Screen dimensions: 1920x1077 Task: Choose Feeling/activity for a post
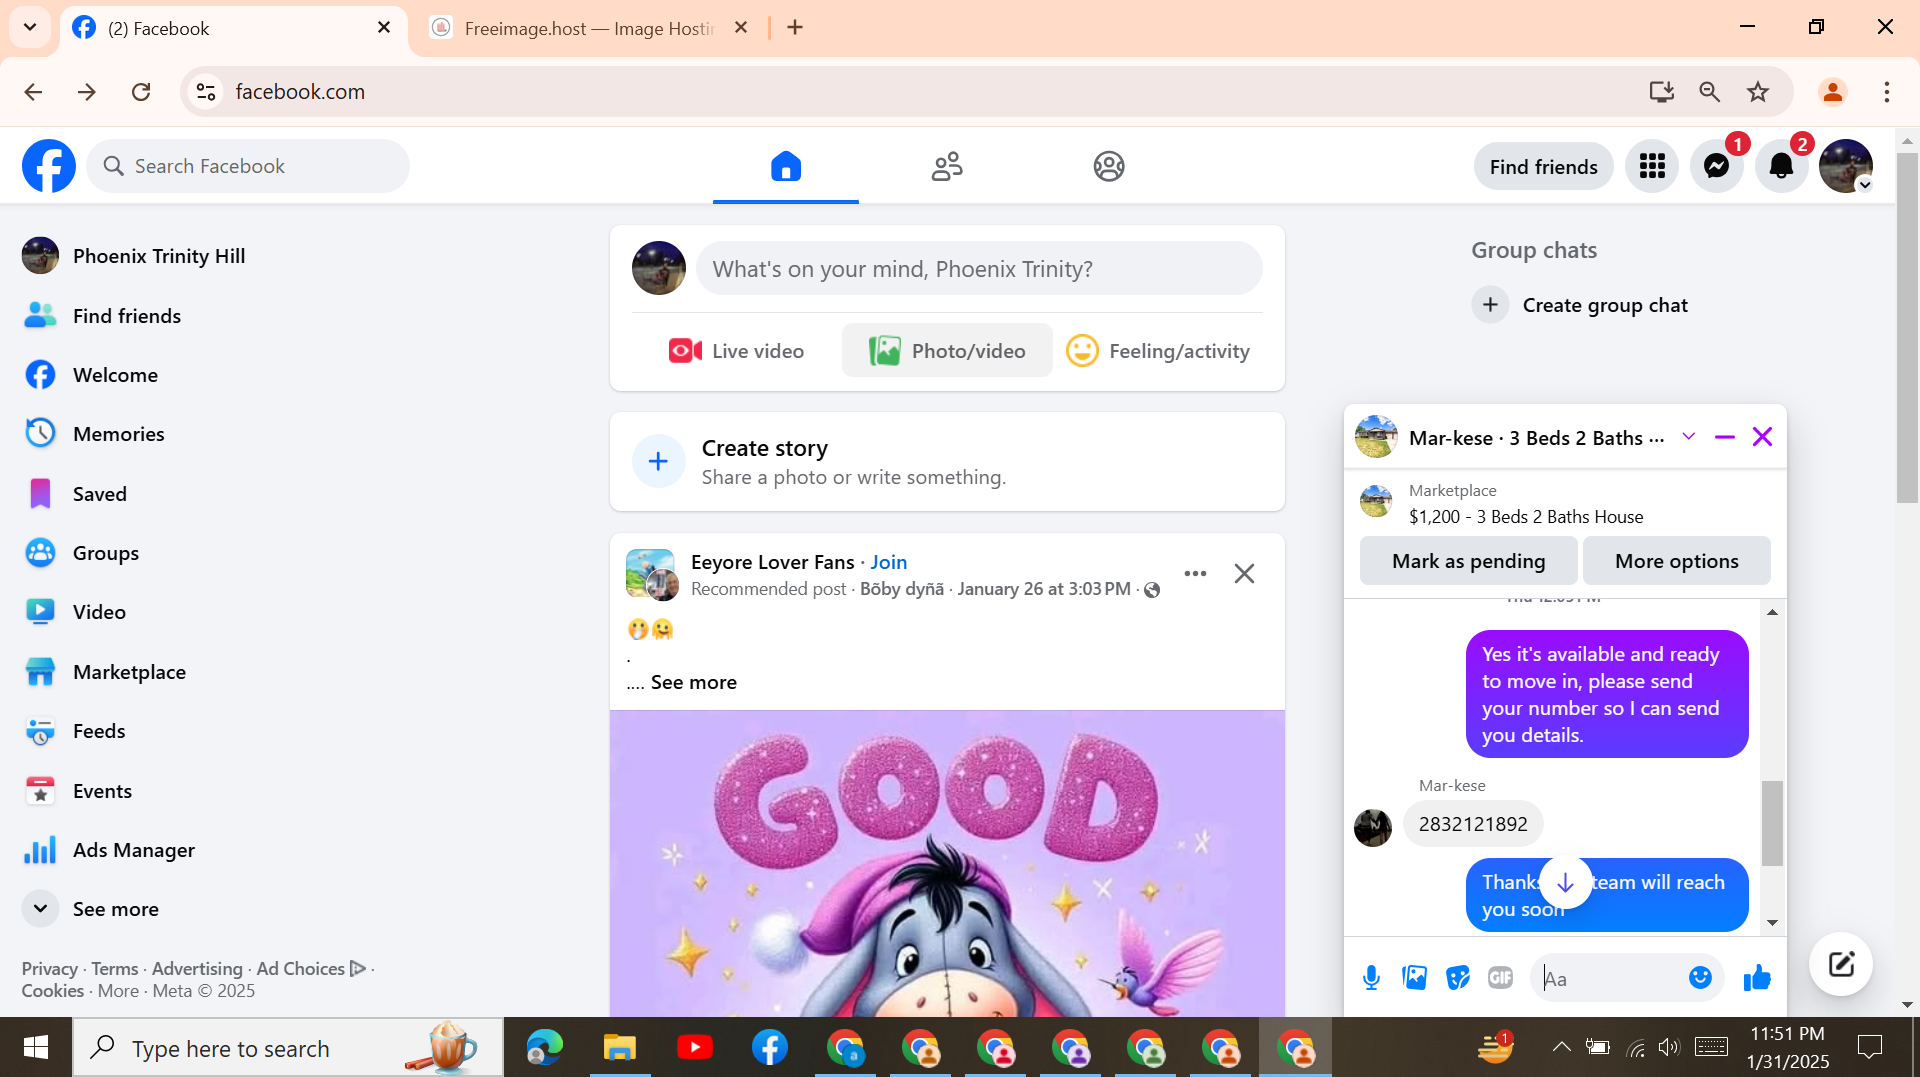[x=1158, y=351]
